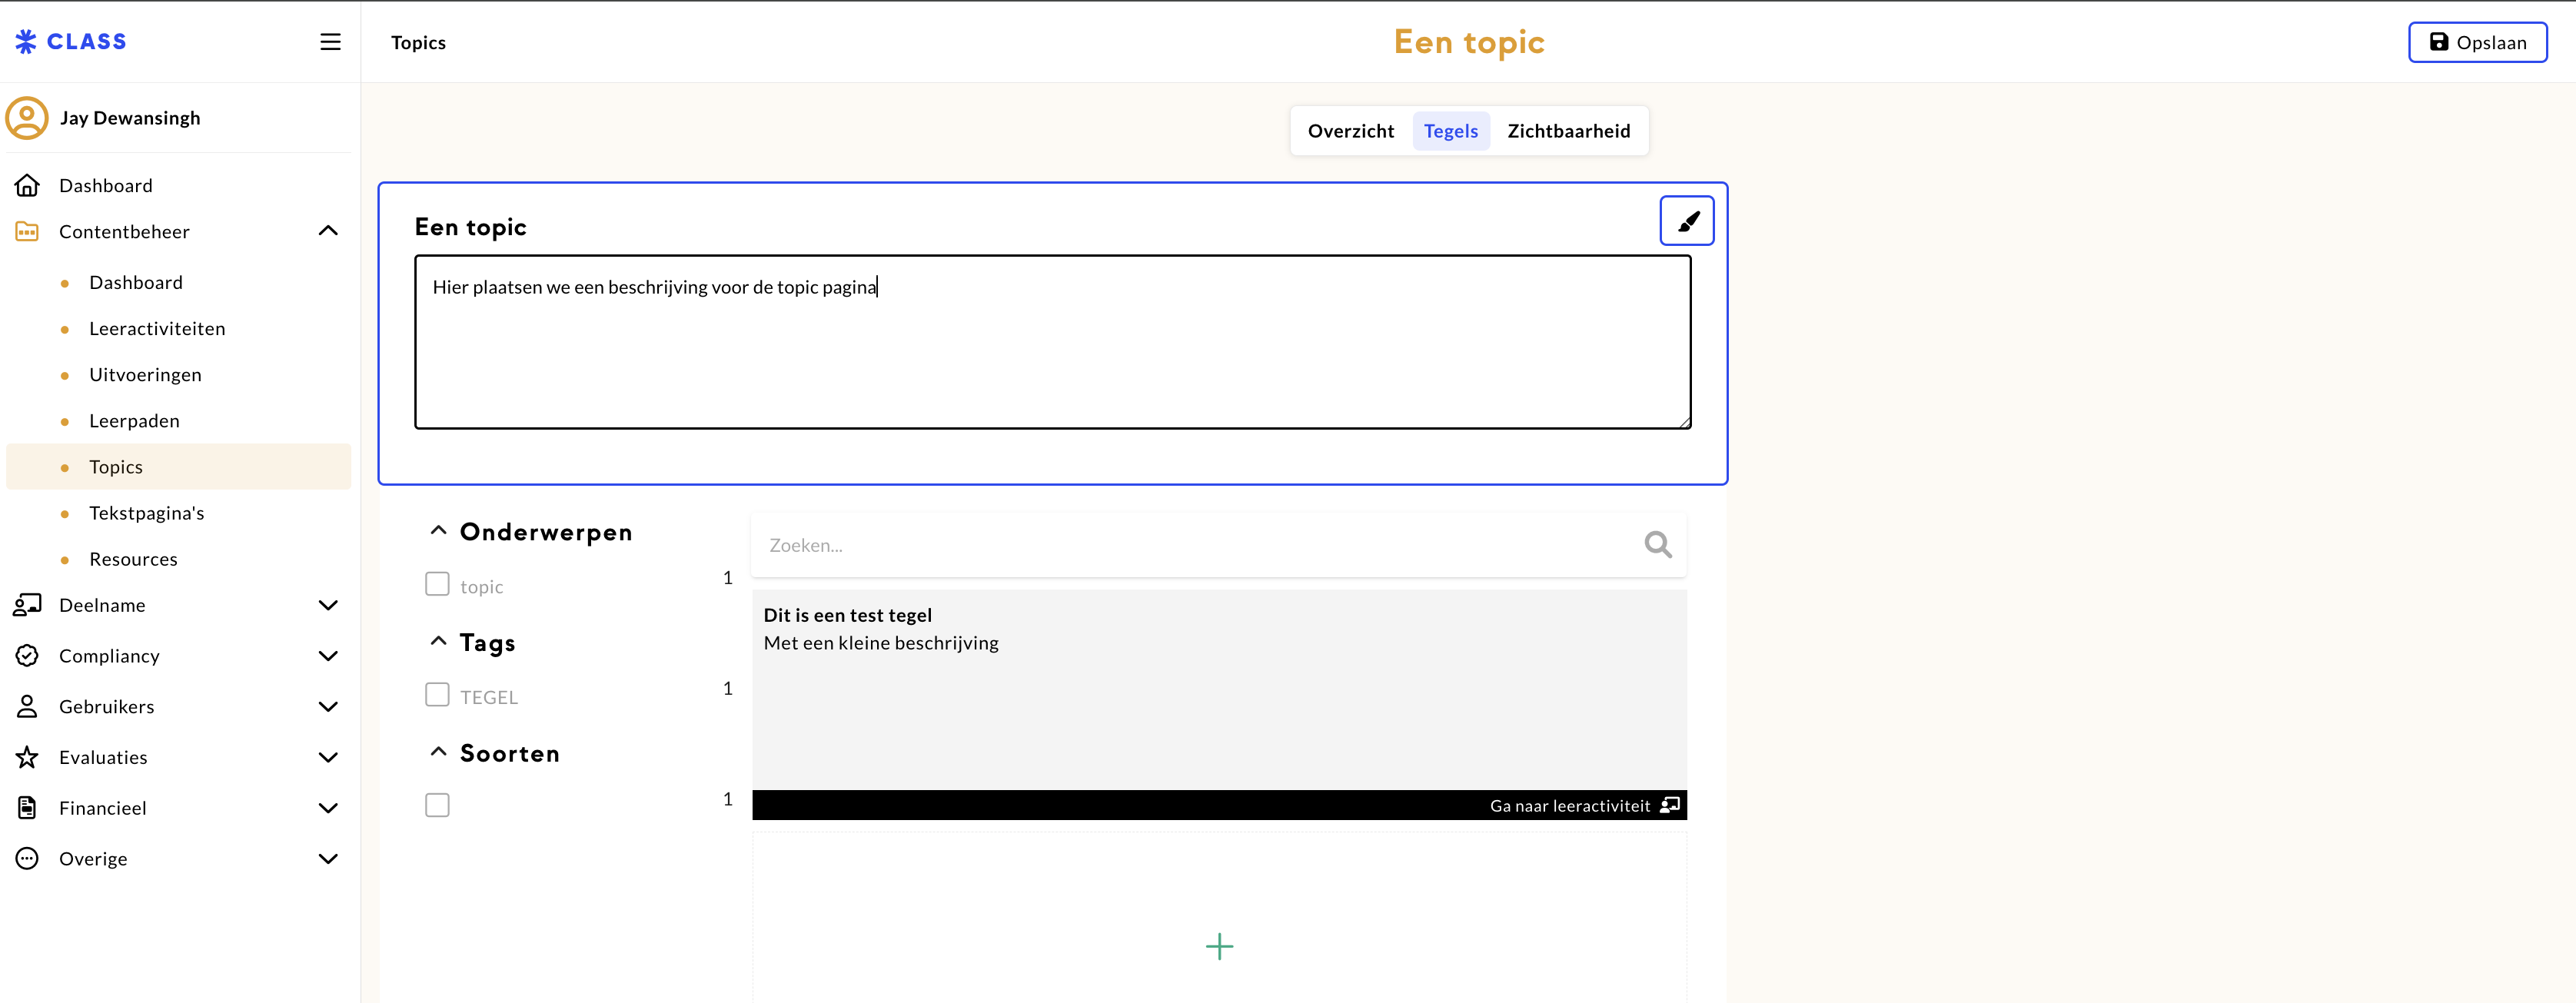Open the Zichtbaarheid tab
2576x1003 pixels.
pyautogui.click(x=1568, y=131)
